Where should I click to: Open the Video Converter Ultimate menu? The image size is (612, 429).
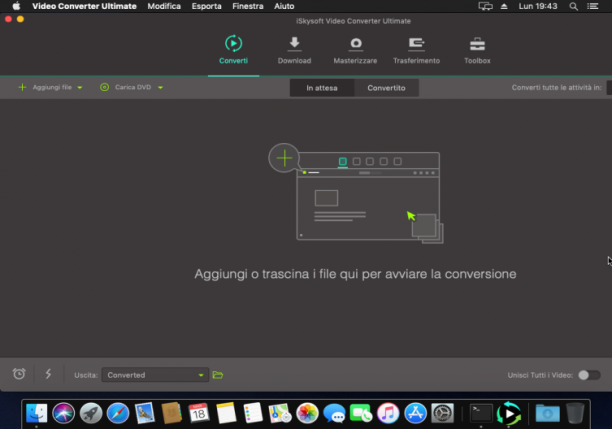[x=84, y=6]
